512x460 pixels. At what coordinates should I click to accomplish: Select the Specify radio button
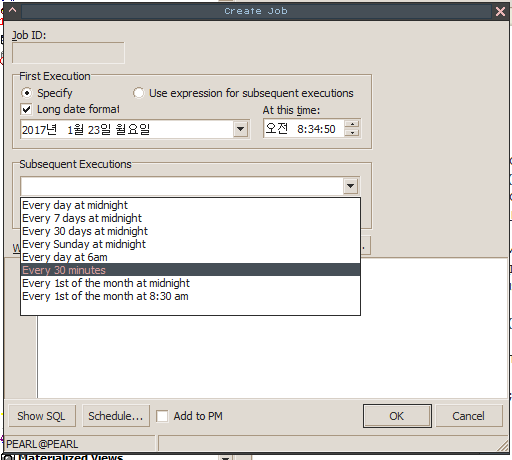(x=27, y=93)
